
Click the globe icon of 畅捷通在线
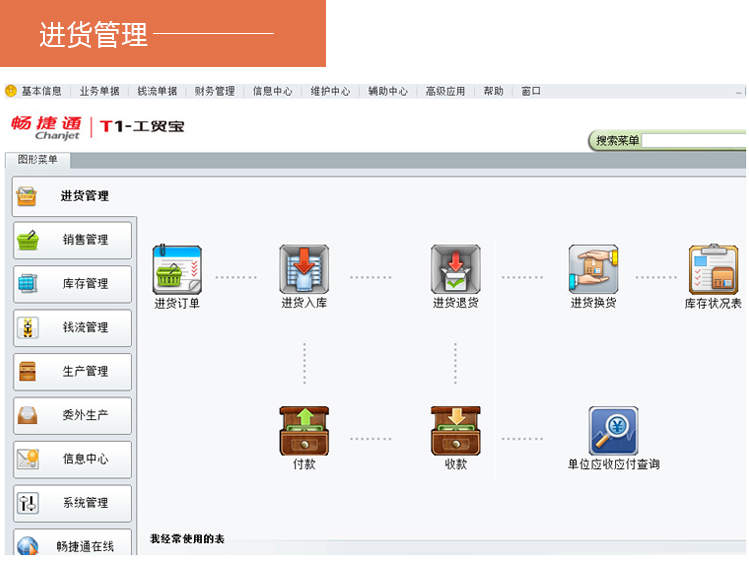click(x=27, y=545)
